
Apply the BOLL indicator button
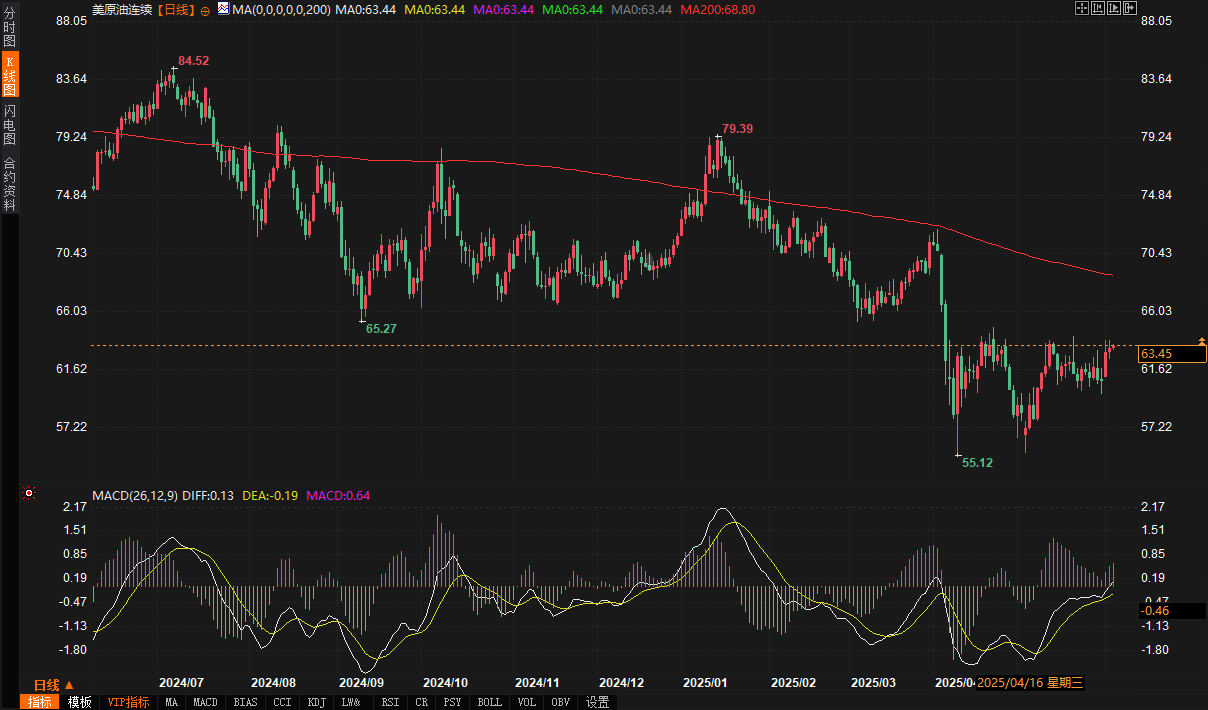click(490, 702)
